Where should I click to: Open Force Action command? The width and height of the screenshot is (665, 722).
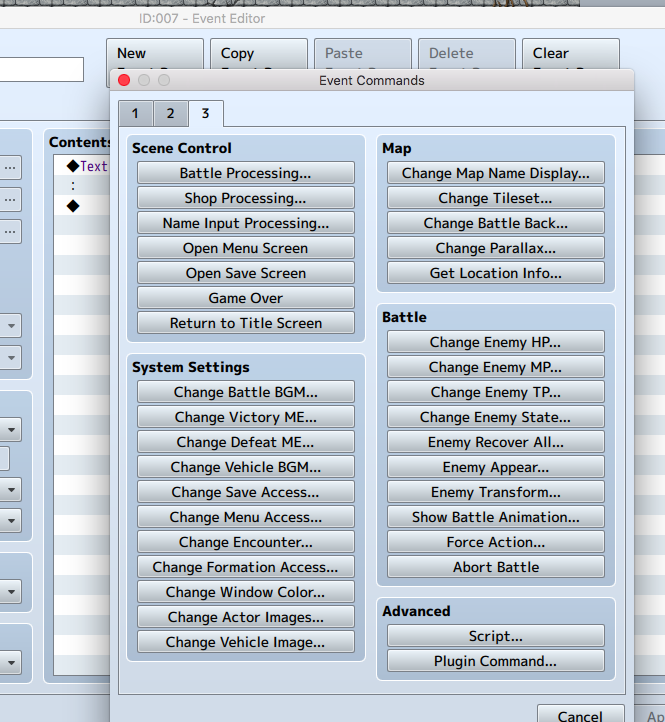[x=496, y=542]
